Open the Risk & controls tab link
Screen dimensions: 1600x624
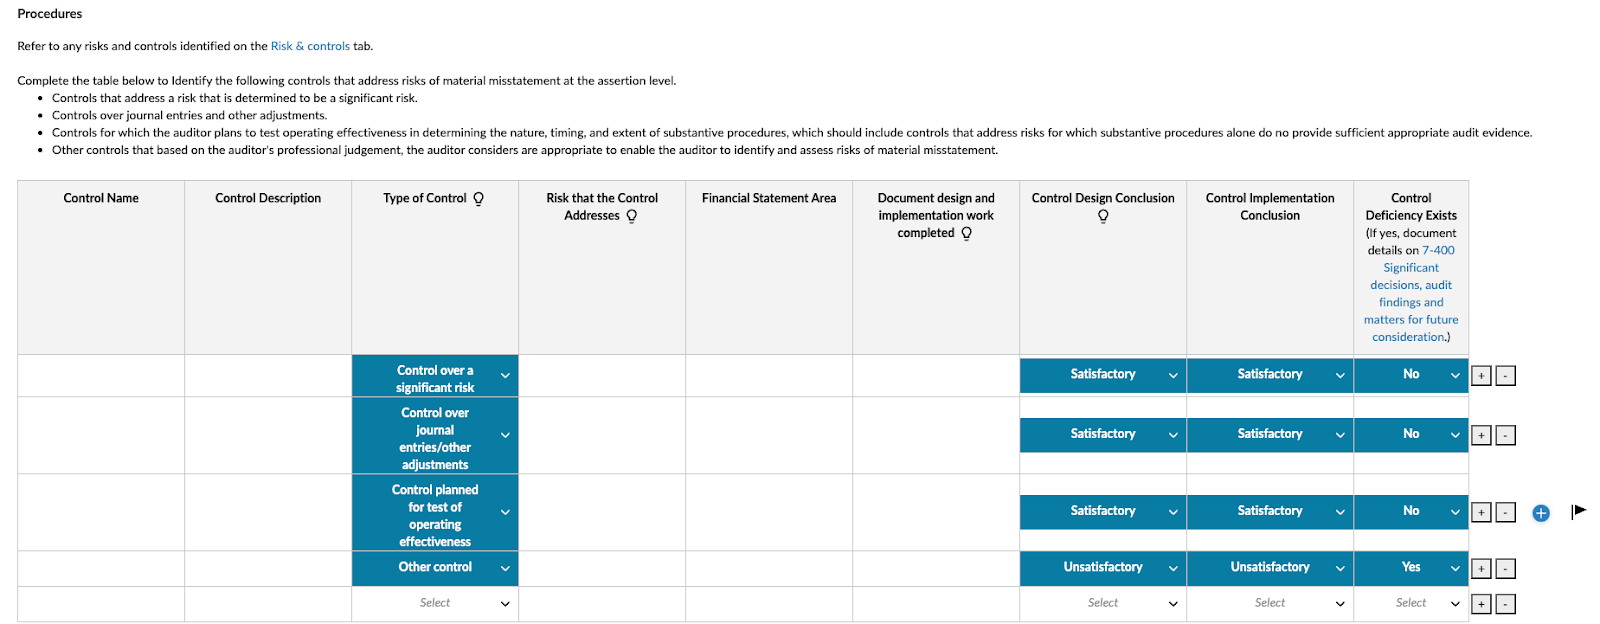tap(311, 46)
